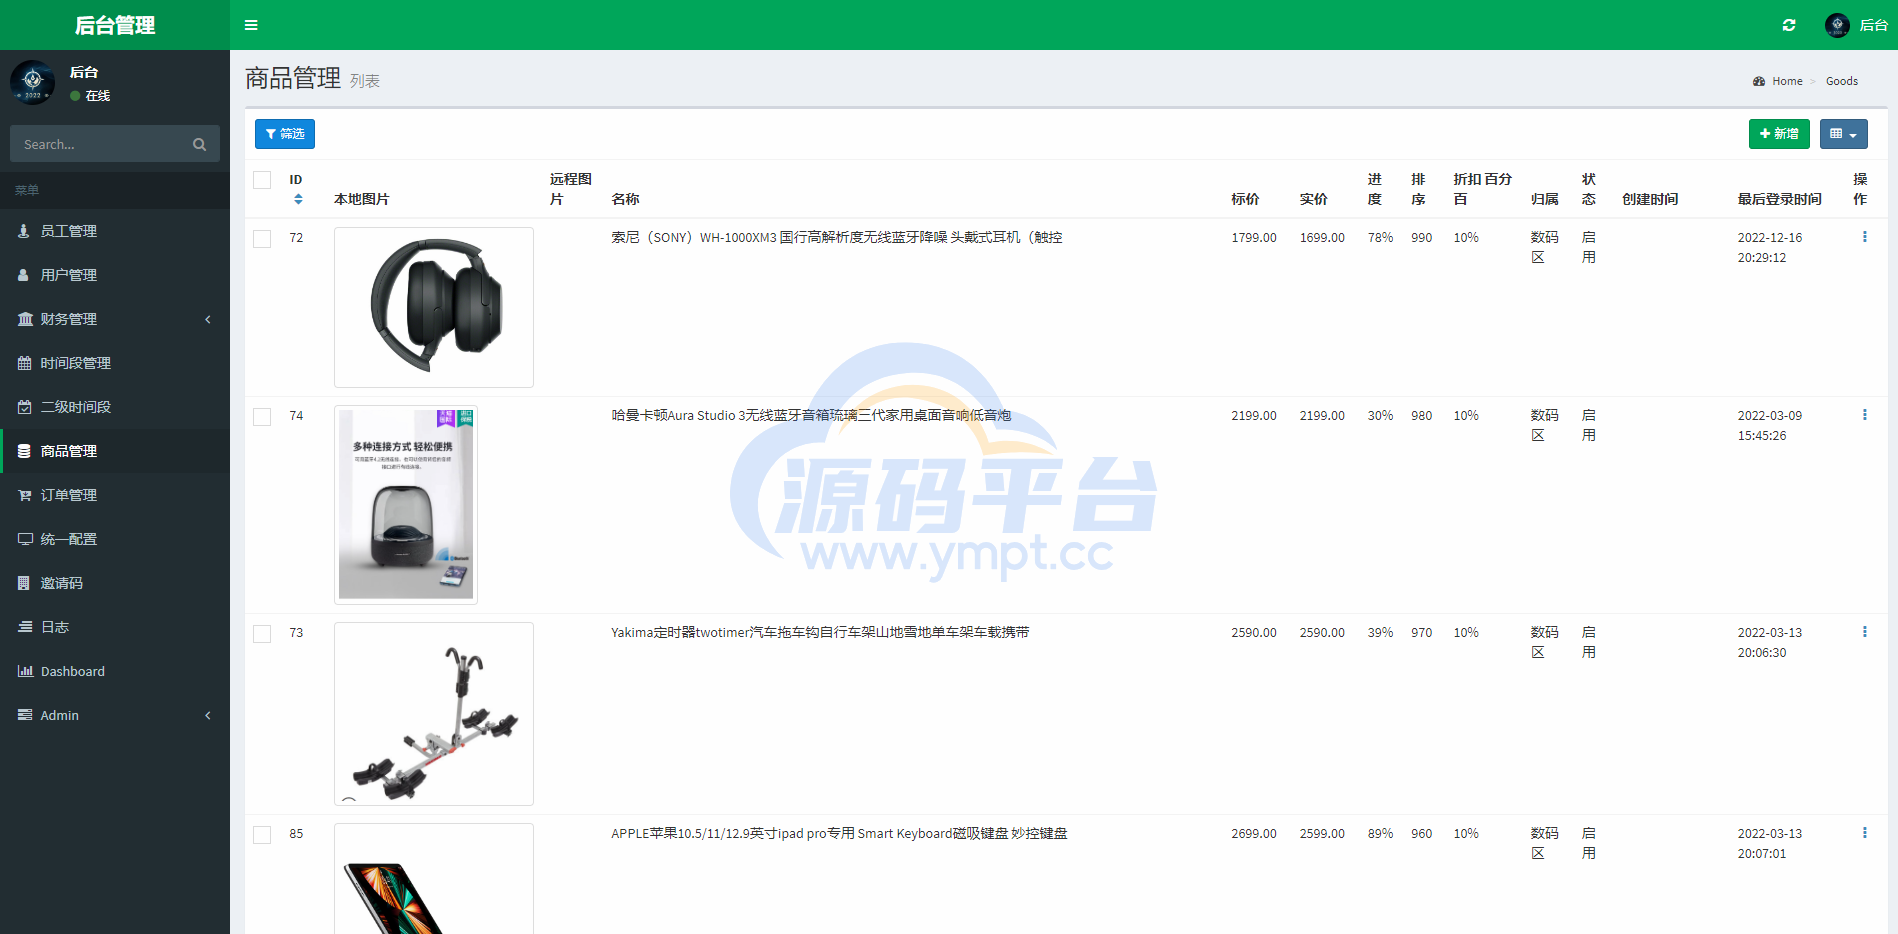This screenshot has height=934, width=1898.
Task: Open row 85 actions ellipsis icon
Action: coord(1864,833)
